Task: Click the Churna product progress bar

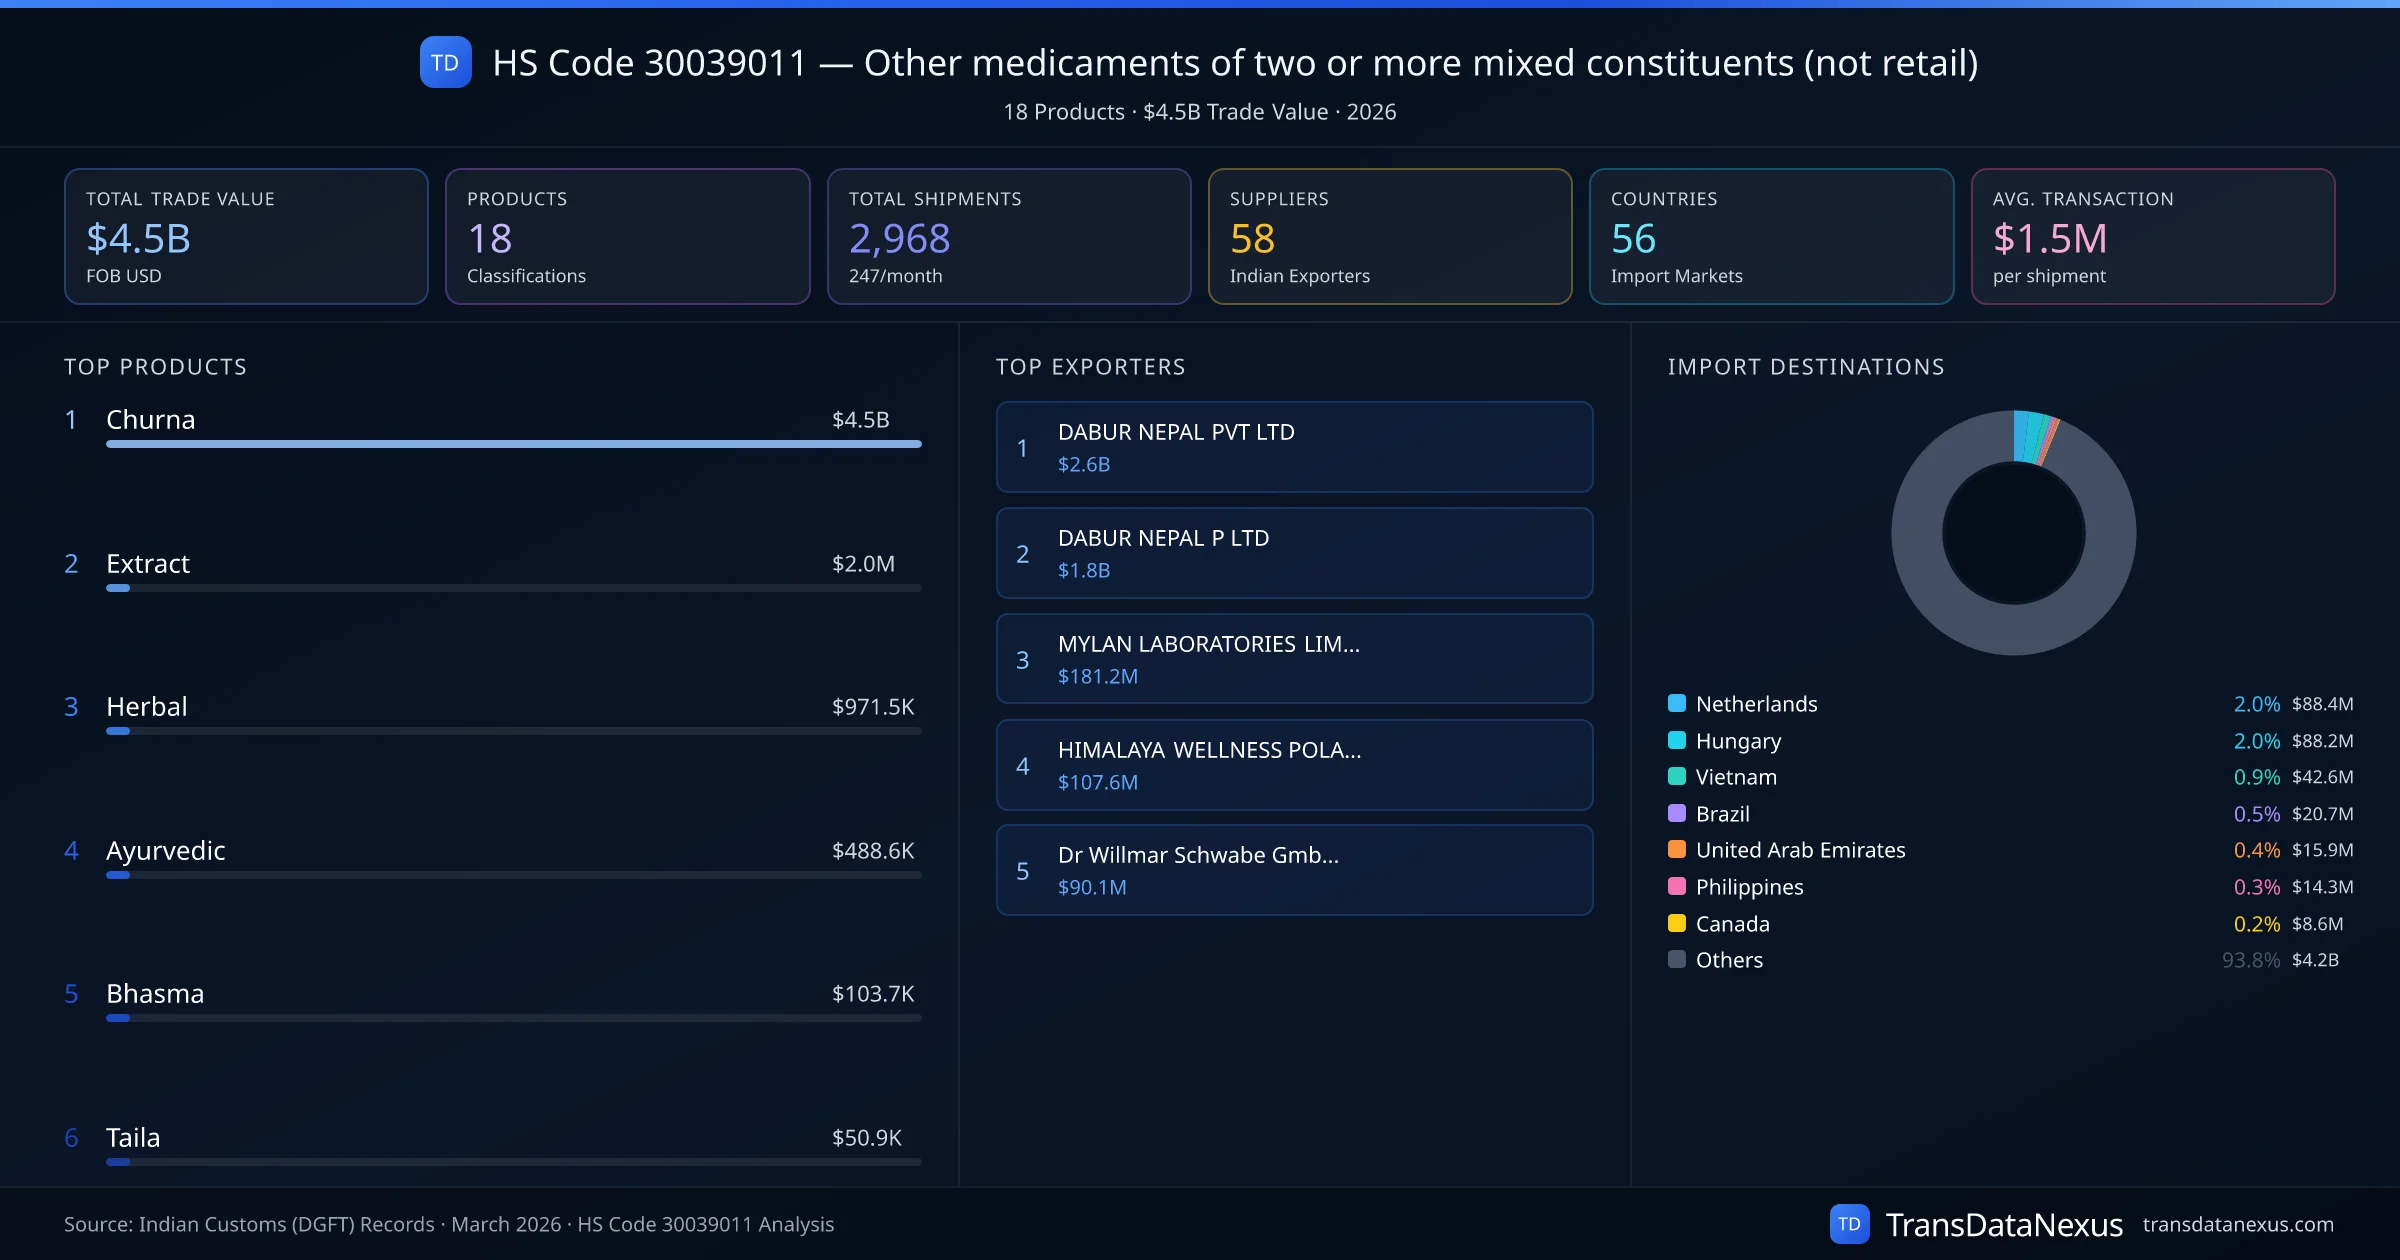Action: [x=513, y=444]
